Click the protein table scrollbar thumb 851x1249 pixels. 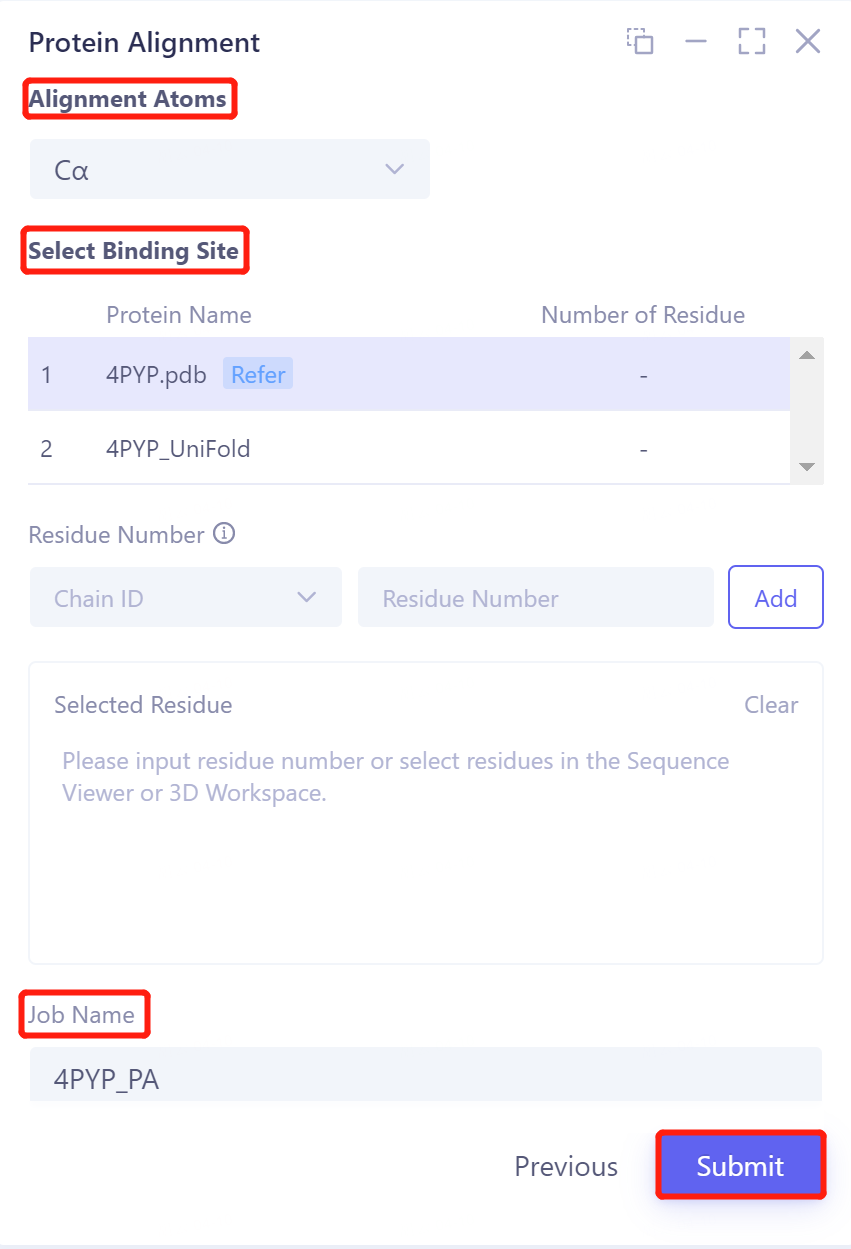click(806, 410)
